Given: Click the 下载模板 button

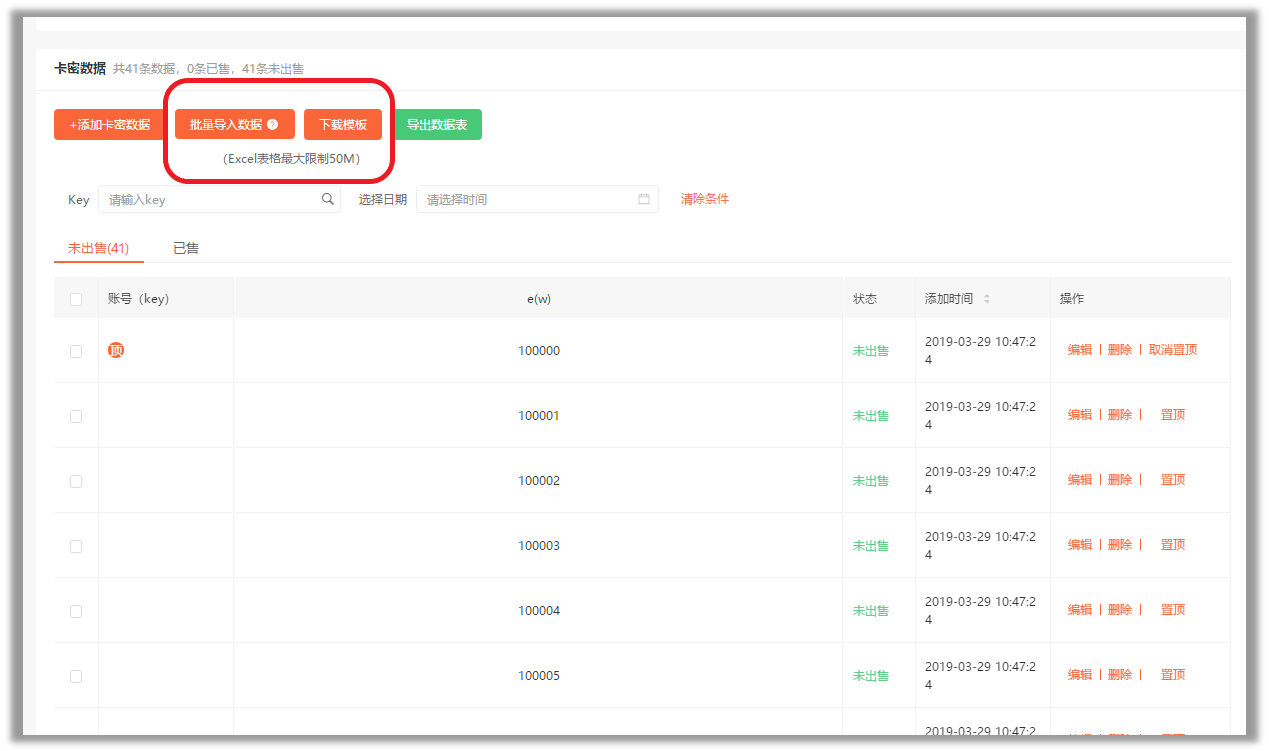Looking at the screenshot, I should pyautogui.click(x=343, y=125).
